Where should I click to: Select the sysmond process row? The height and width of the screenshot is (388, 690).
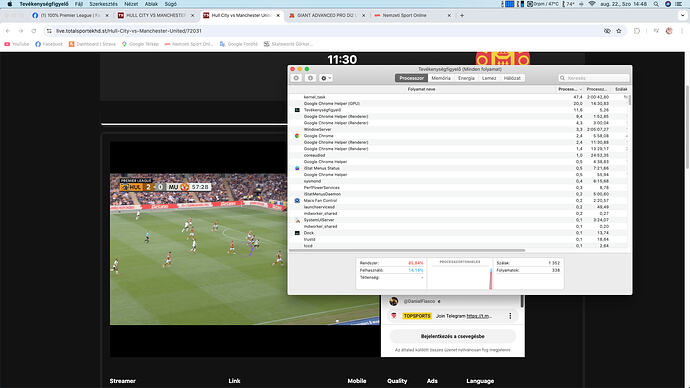click(458, 181)
